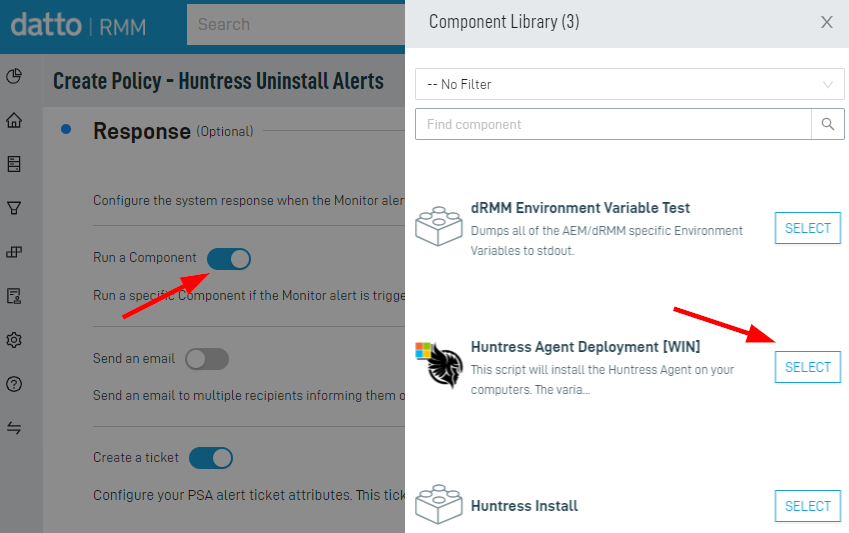
Task: Click the dRMM Environment Variable Test title
Action: [580, 208]
